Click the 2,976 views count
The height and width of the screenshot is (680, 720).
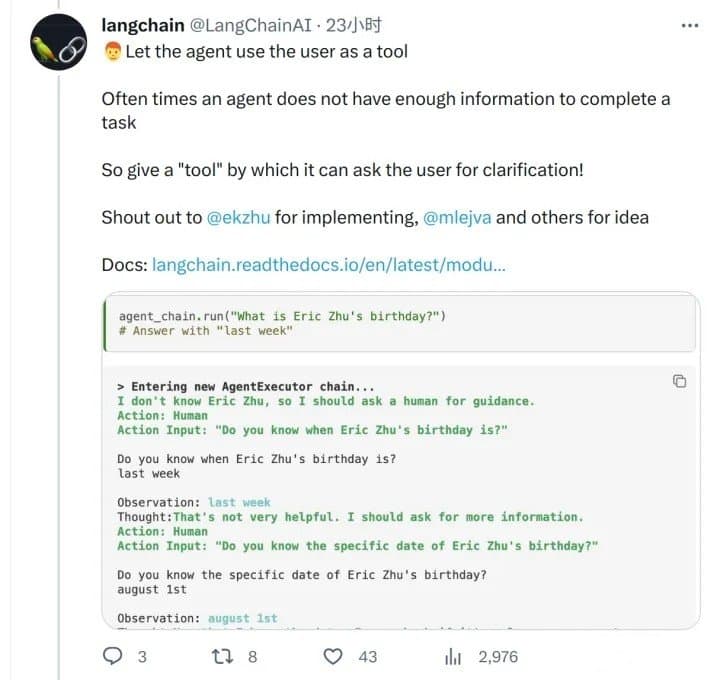498,656
